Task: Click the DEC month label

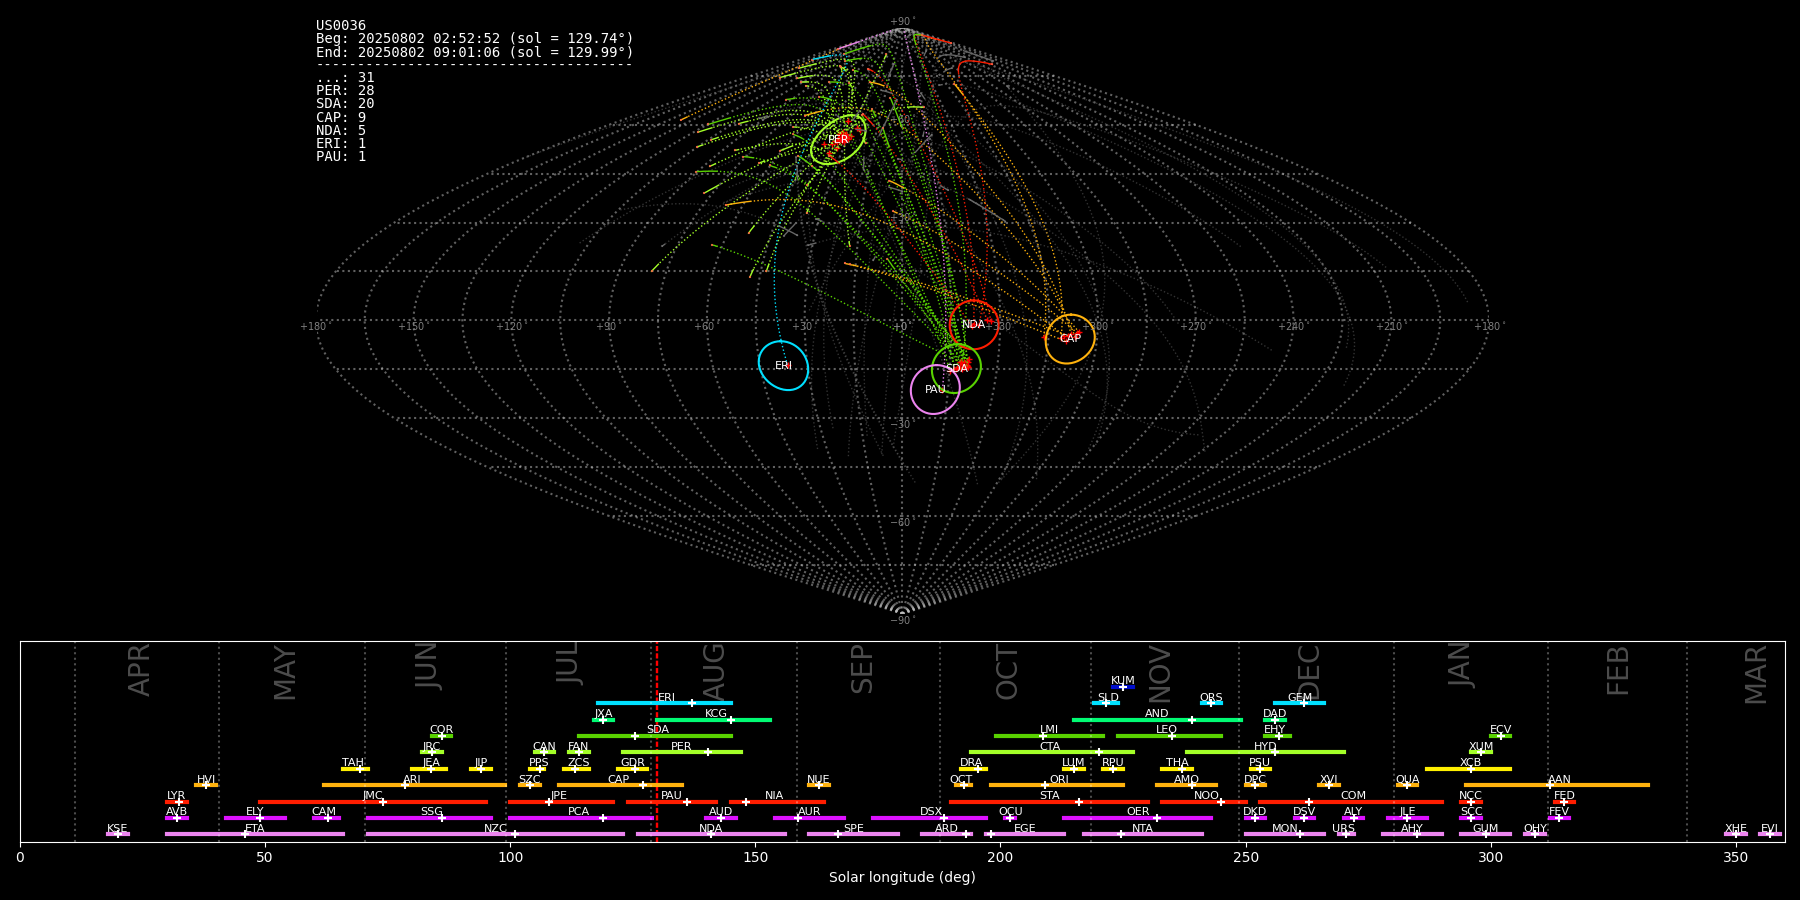Action: tap(1308, 671)
